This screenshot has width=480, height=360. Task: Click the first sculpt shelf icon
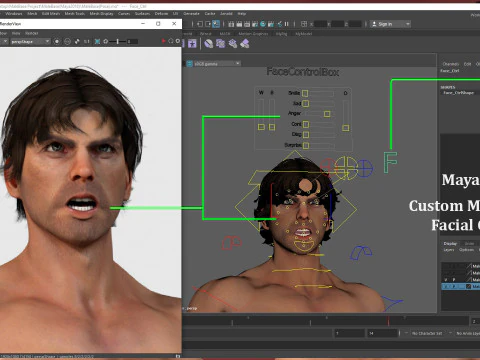209,44
